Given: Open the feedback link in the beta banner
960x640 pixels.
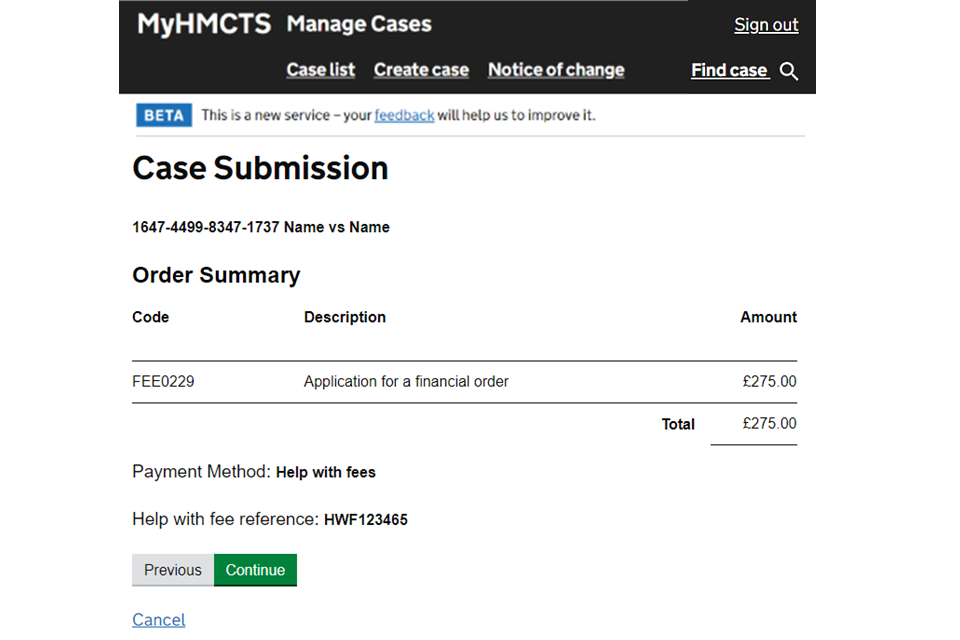Looking at the screenshot, I should [x=404, y=115].
